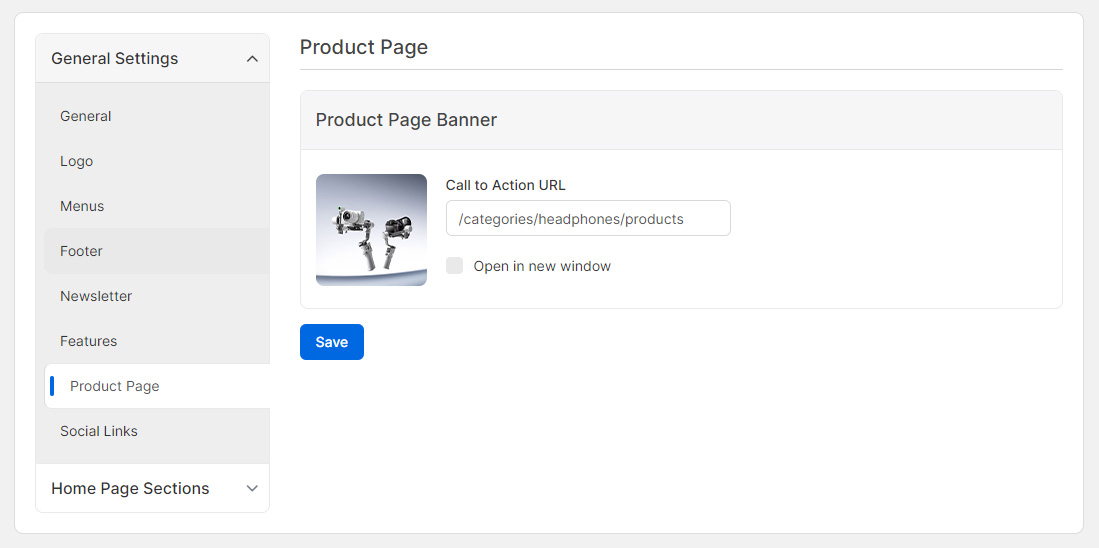The width and height of the screenshot is (1099, 548).
Task: Focus the Call to Action URL field
Action: click(588, 218)
